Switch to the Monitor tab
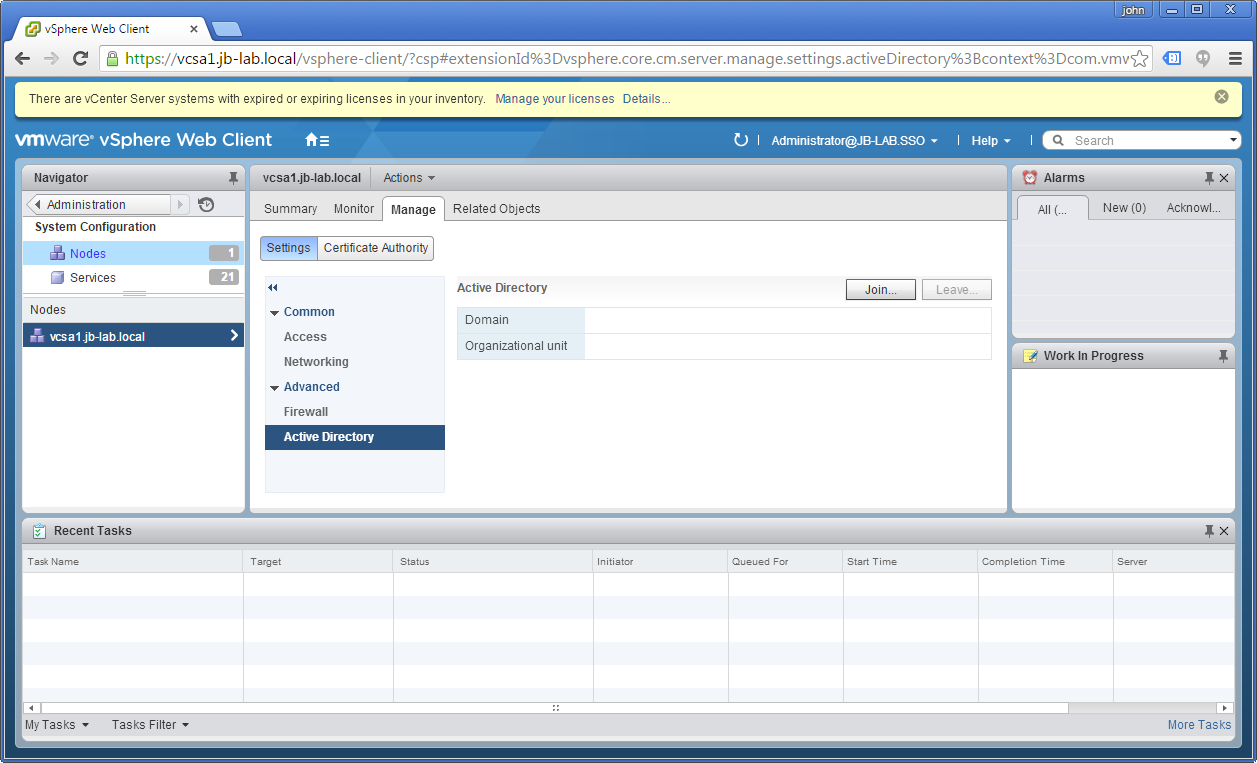Image resolution: width=1257 pixels, height=763 pixels. (354, 209)
